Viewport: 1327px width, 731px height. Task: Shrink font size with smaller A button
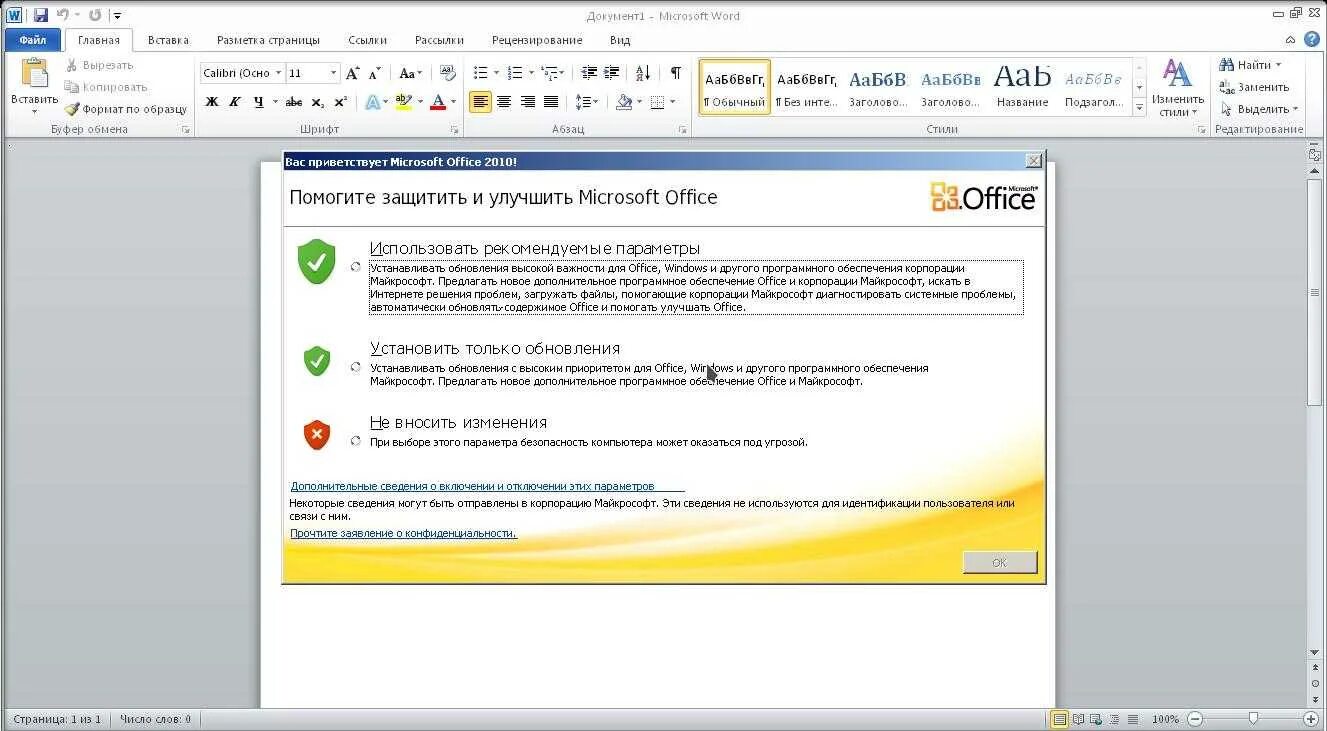coord(374,73)
